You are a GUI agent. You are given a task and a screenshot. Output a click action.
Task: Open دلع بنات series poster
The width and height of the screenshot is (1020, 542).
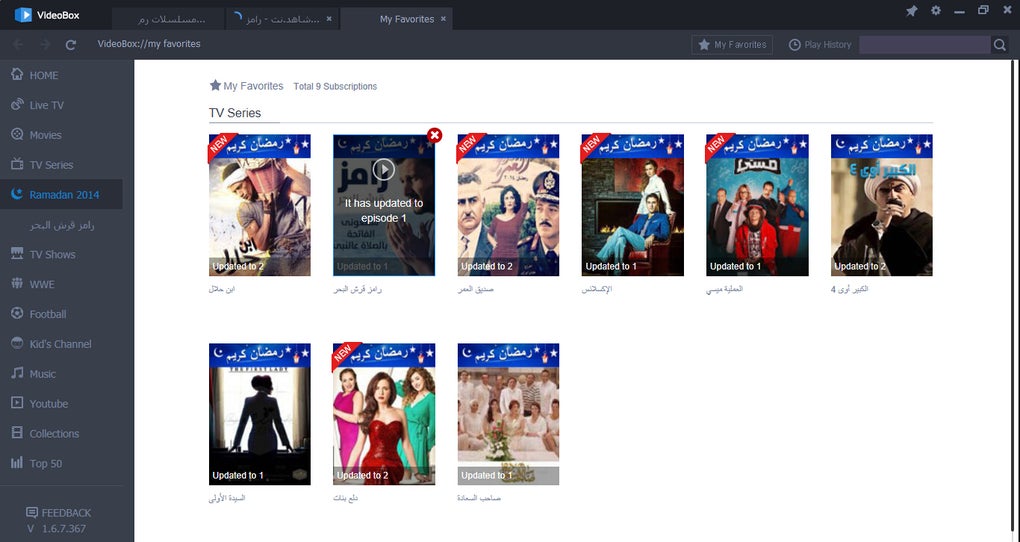[x=384, y=414]
